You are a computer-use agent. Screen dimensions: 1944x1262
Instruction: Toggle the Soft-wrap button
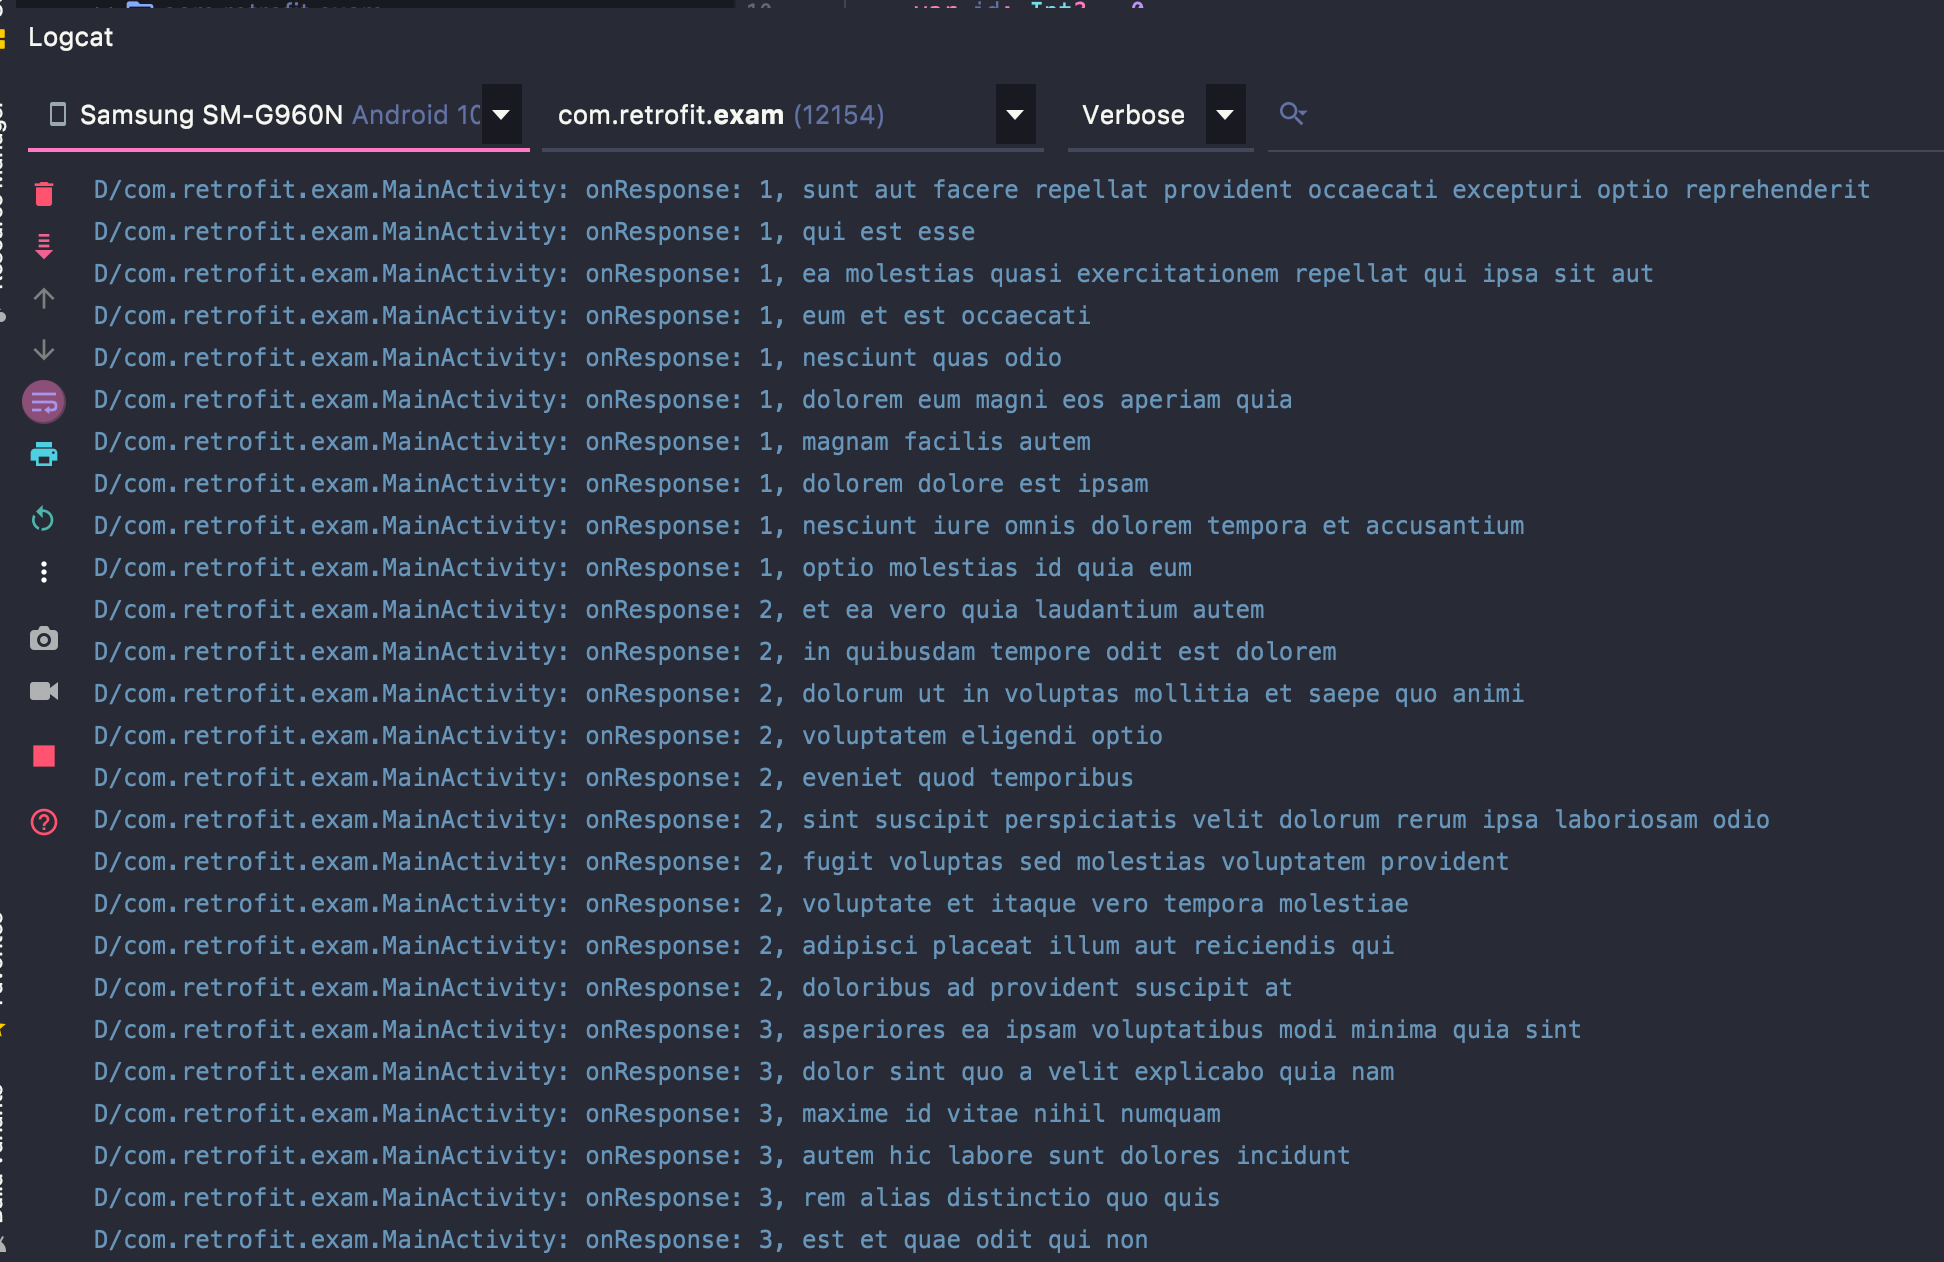[x=44, y=402]
